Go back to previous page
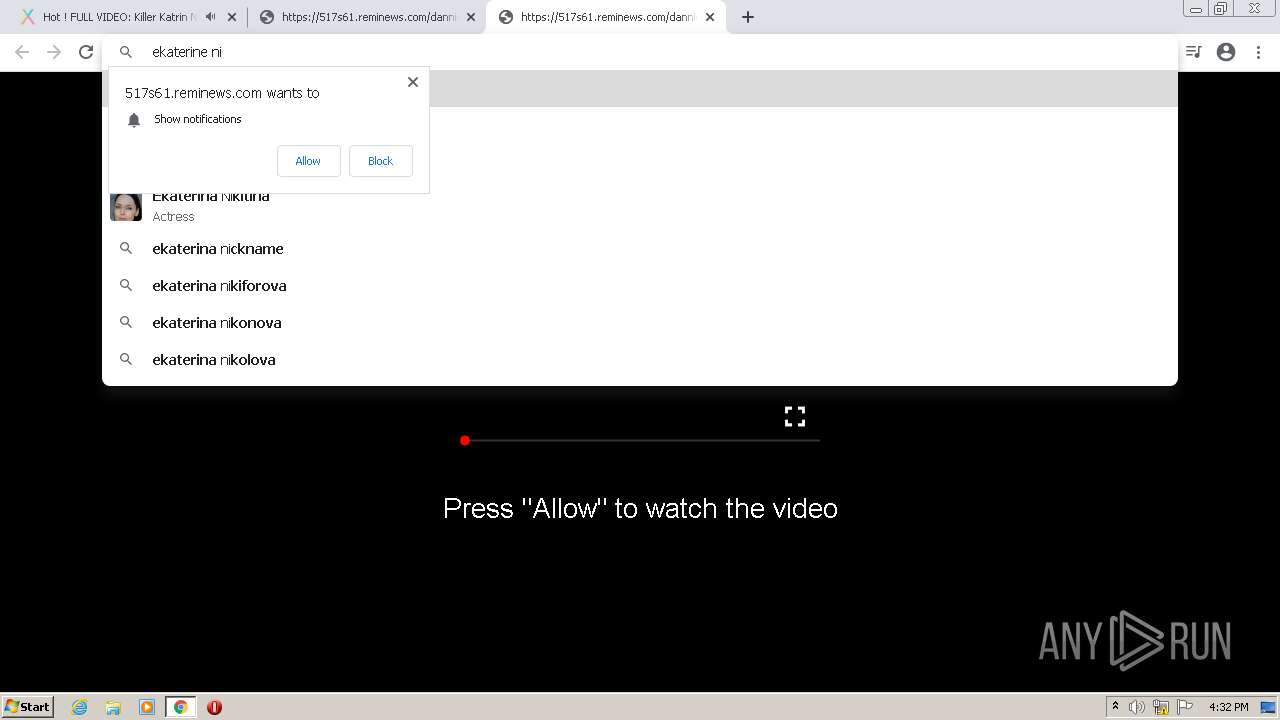This screenshot has height=720, width=1280. tap(22, 52)
